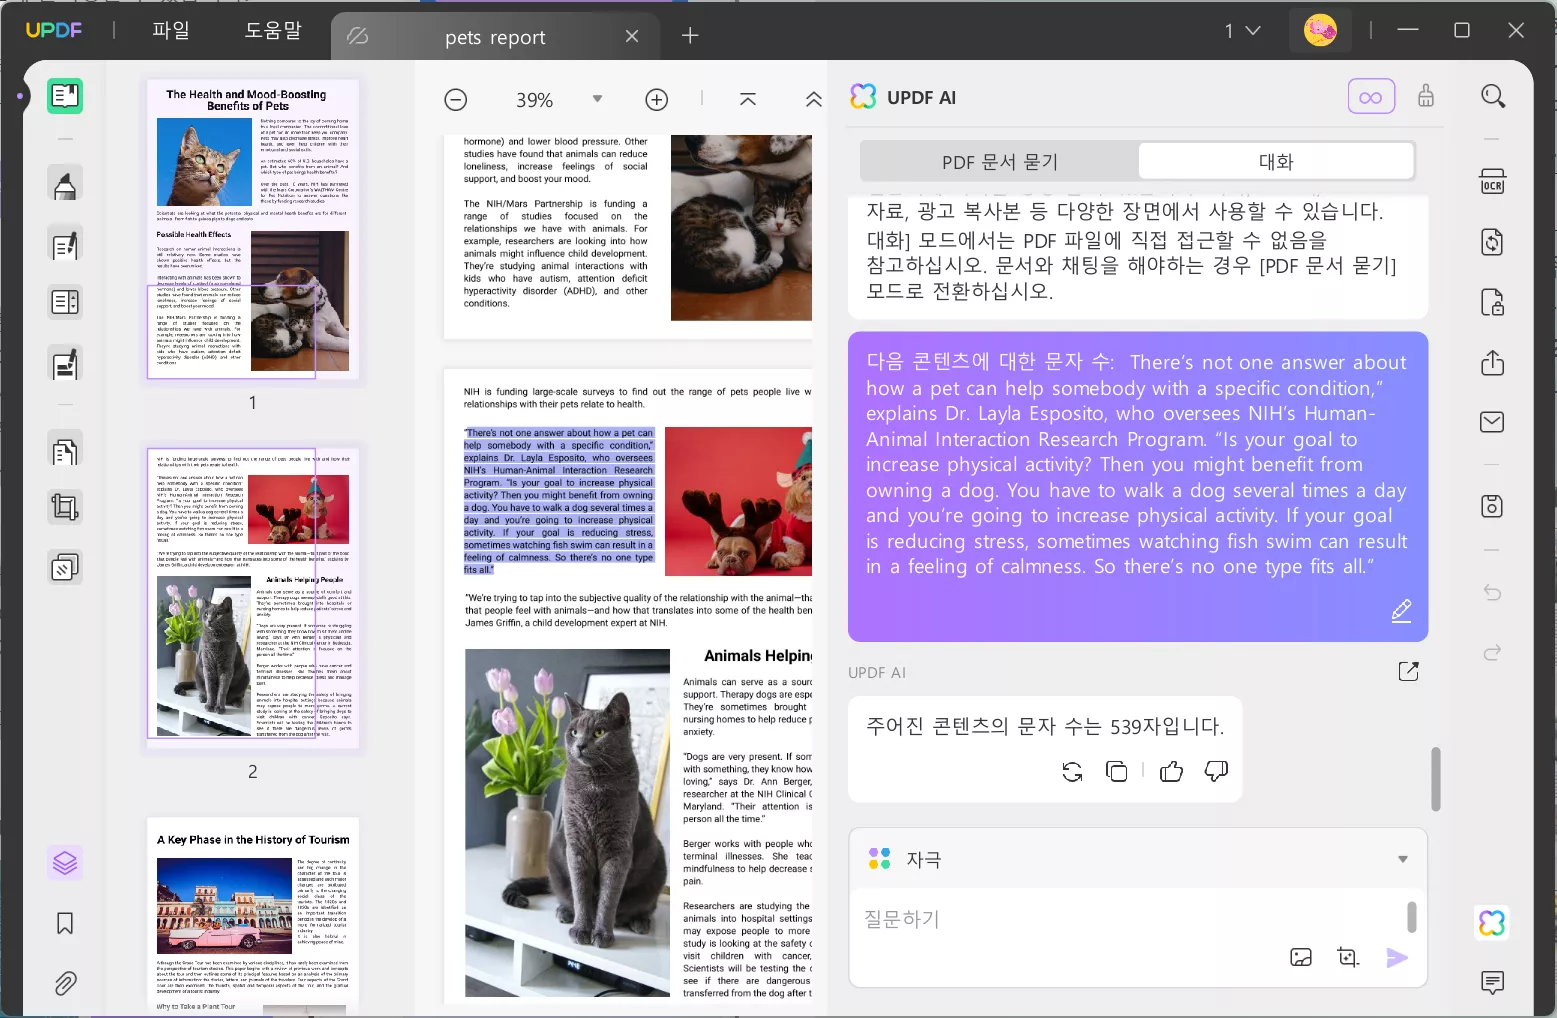This screenshot has width=1557, height=1018.
Task: Capture screenshot region for question
Action: 1348,957
